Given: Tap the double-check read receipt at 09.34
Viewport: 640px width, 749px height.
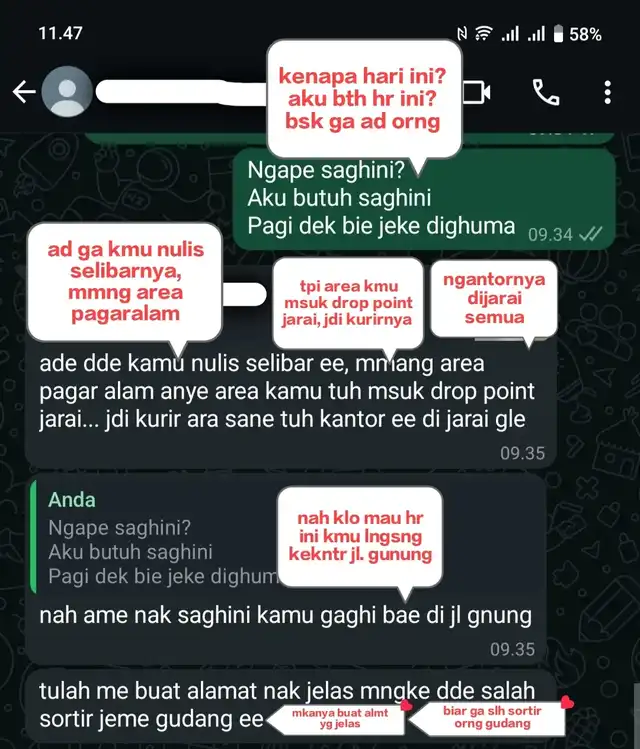Looking at the screenshot, I should (x=591, y=234).
